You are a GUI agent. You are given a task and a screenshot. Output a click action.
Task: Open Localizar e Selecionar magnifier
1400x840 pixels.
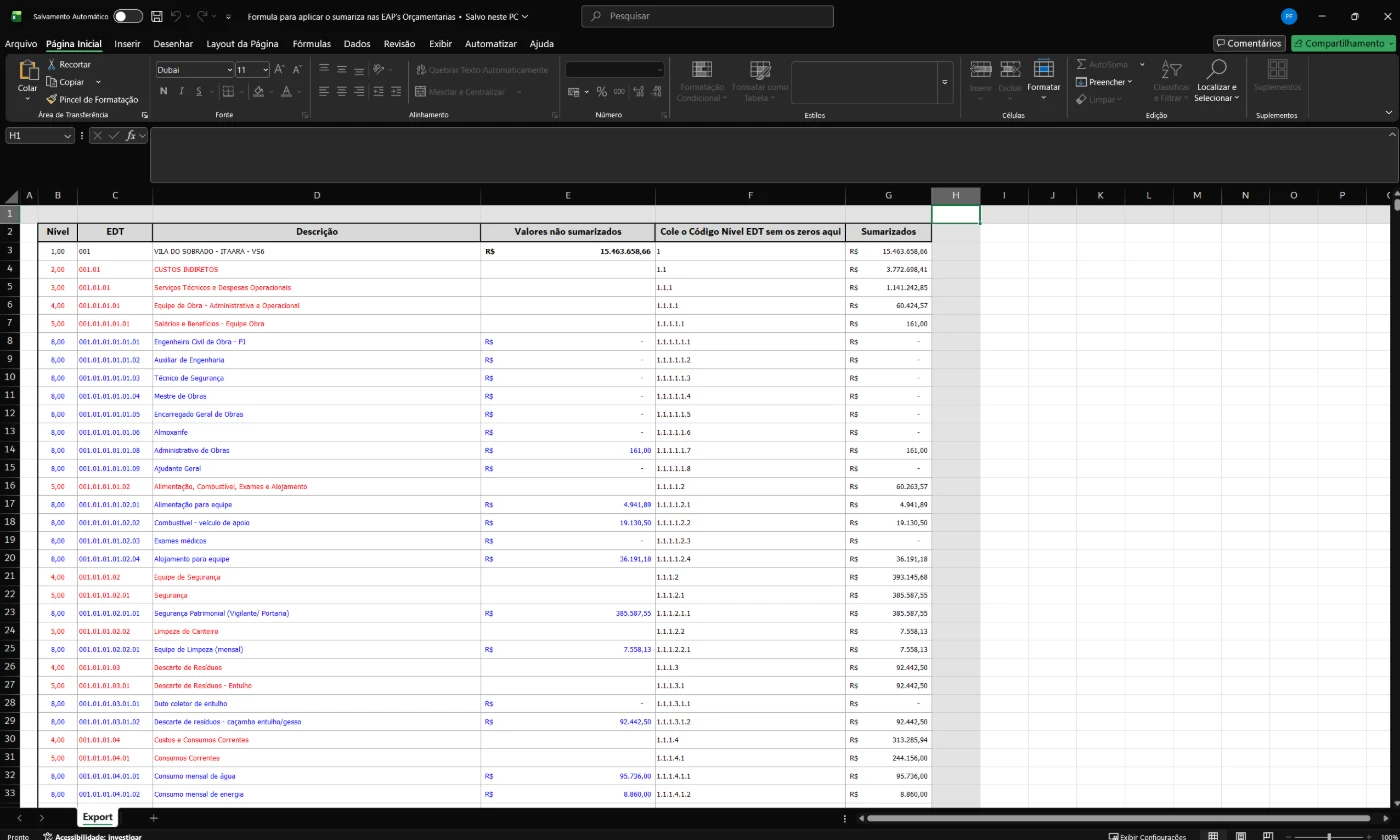[1216, 70]
